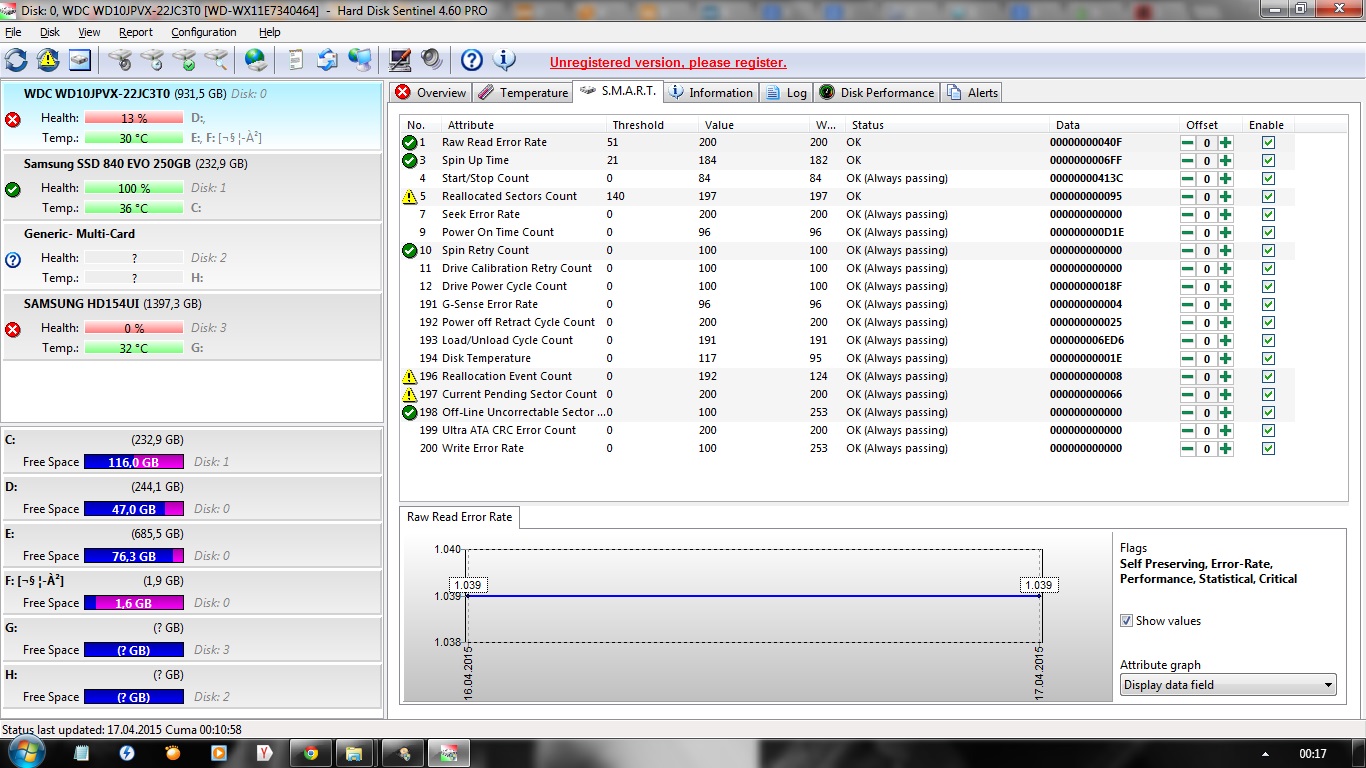Open the Report menu
Image resolution: width=1366 pixels, height=768 pixels.
click(136, 32)
